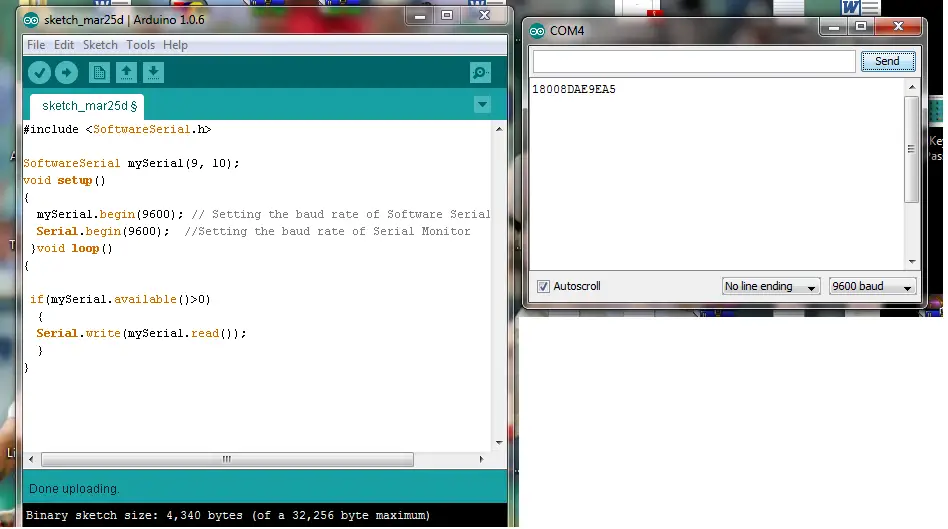This screenshot has height=529, width=948.
Task: Click the Word document icon on desktop
Action: (852, 8)
